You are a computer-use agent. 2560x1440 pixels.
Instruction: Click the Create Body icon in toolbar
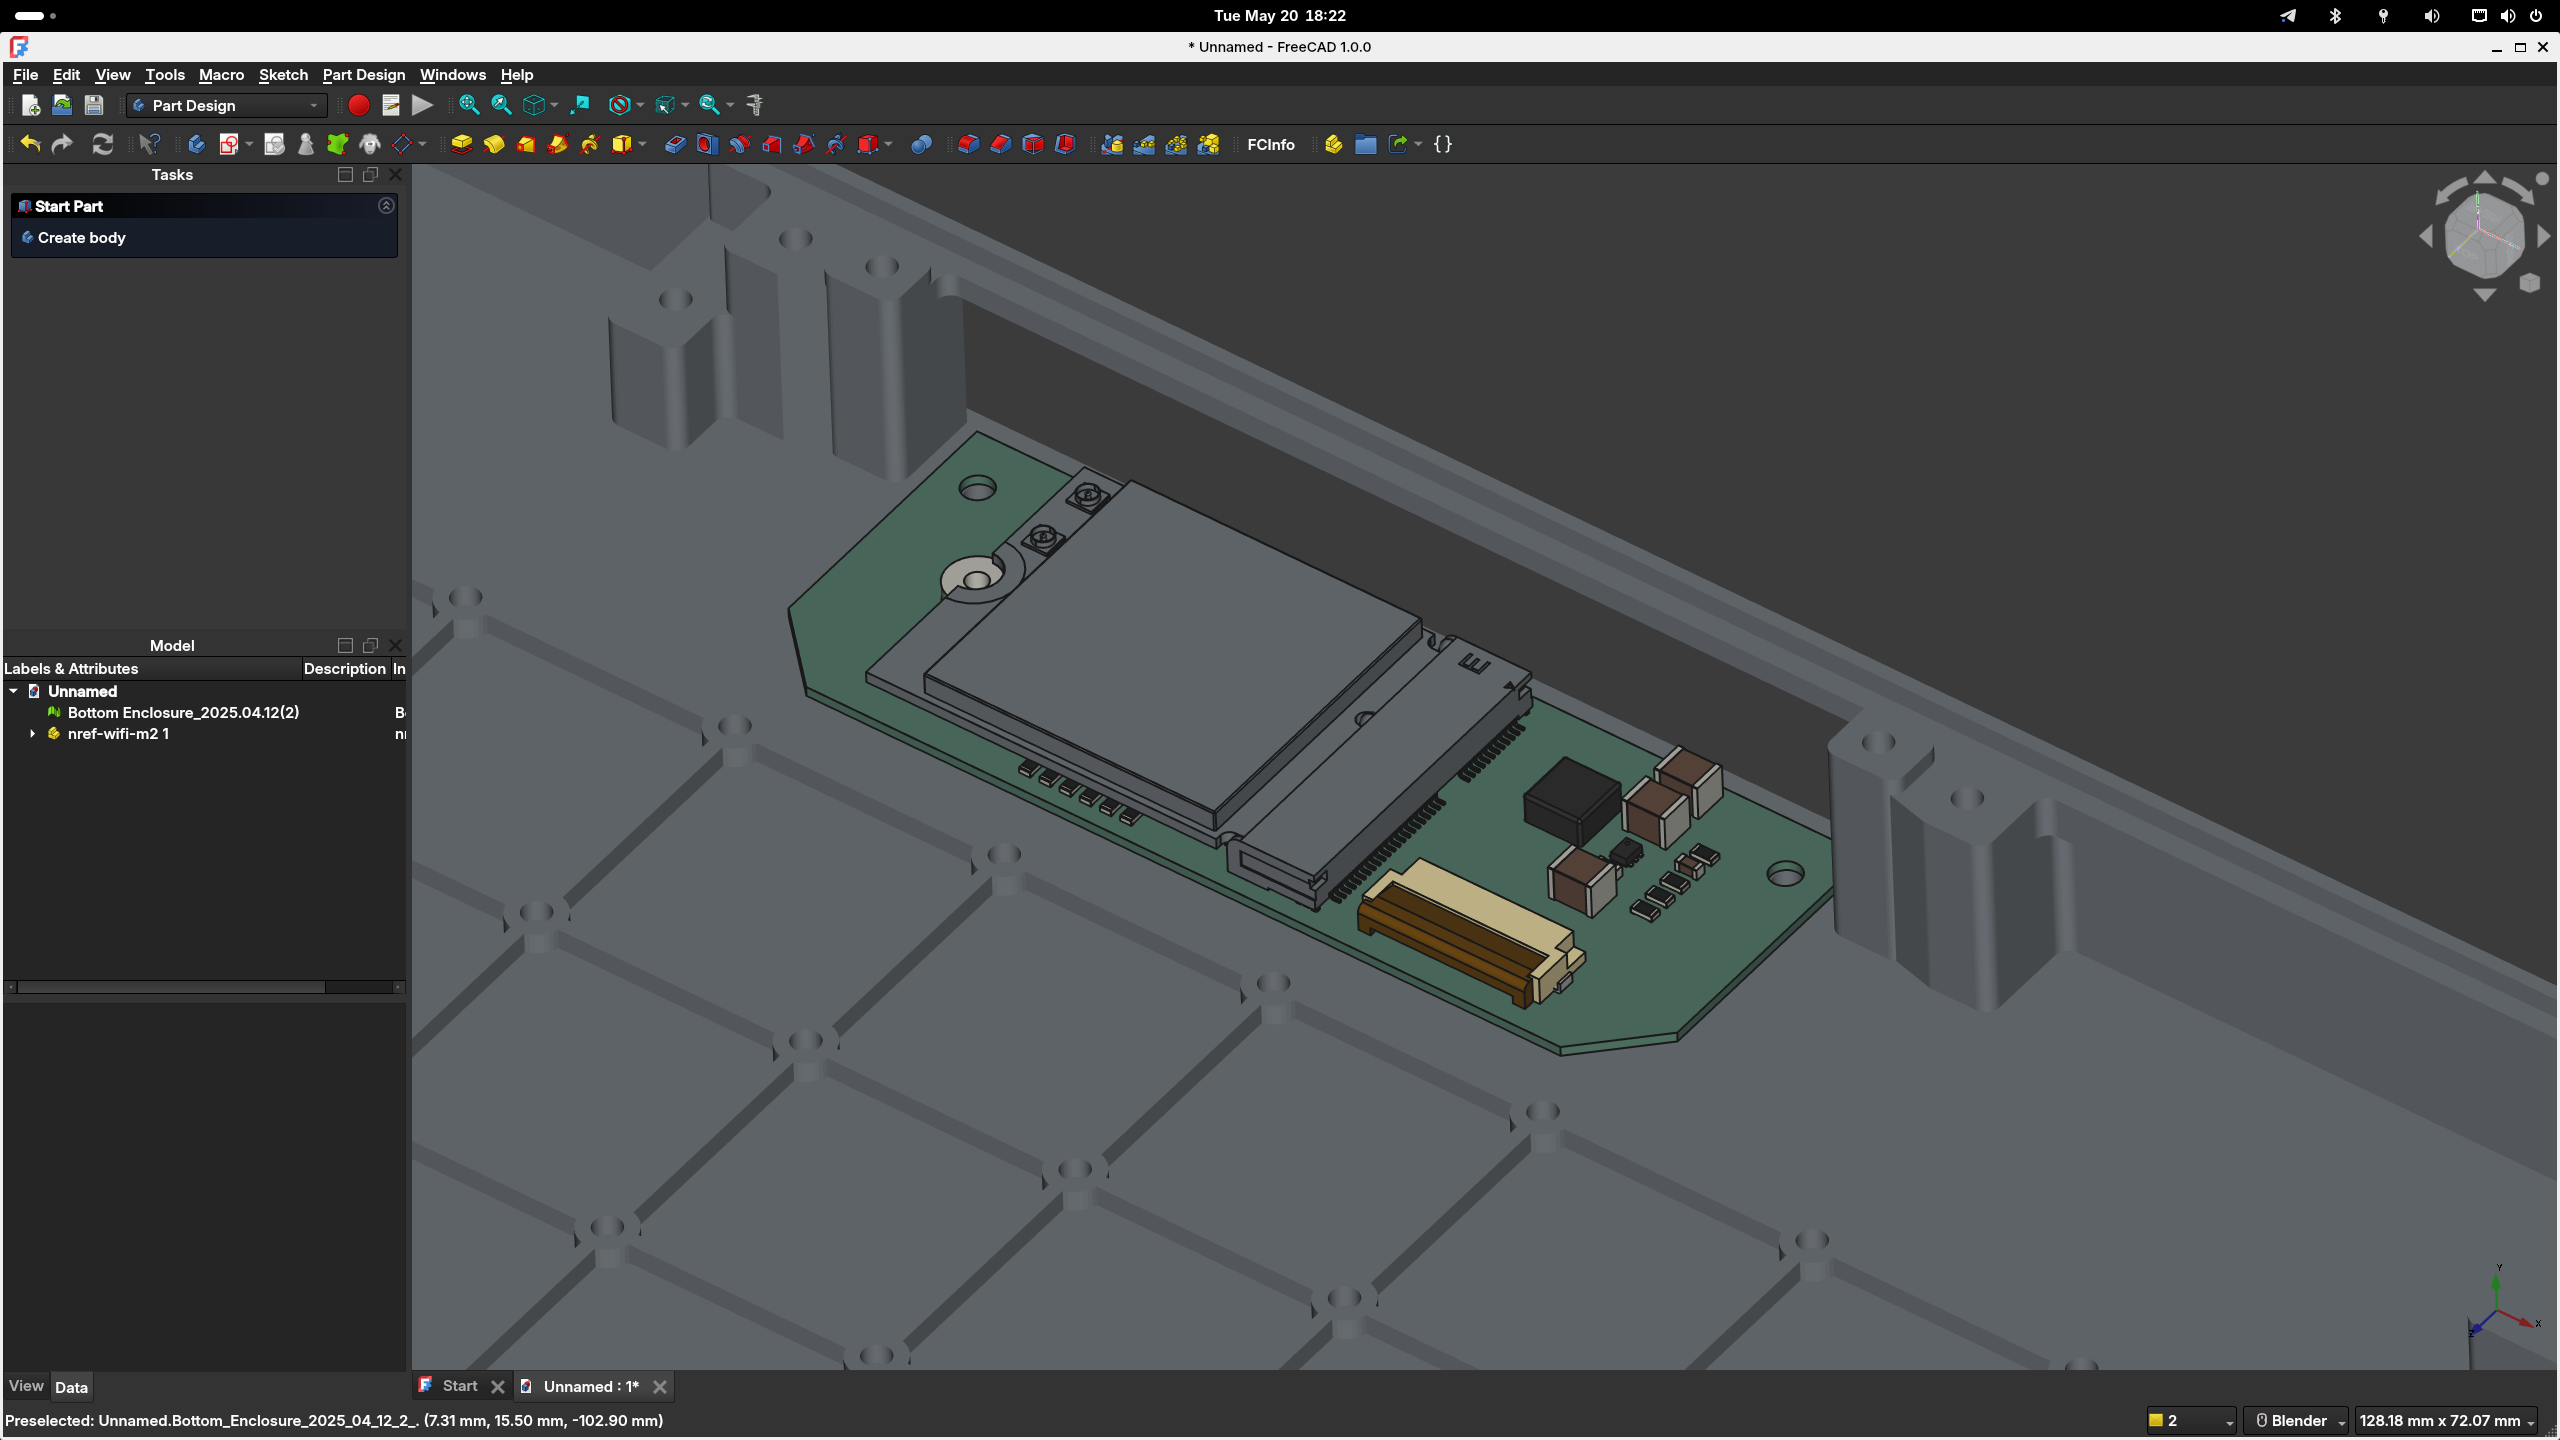coord(196,145)
